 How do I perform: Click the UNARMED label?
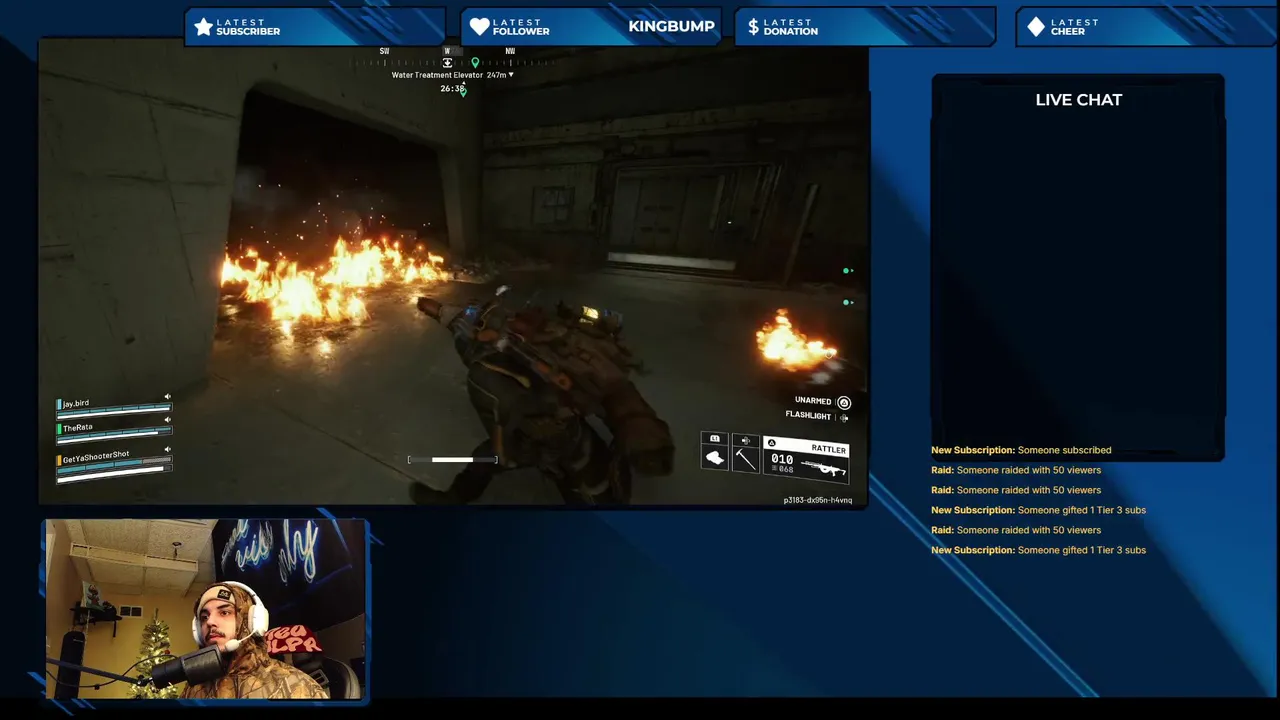point(813,401)
